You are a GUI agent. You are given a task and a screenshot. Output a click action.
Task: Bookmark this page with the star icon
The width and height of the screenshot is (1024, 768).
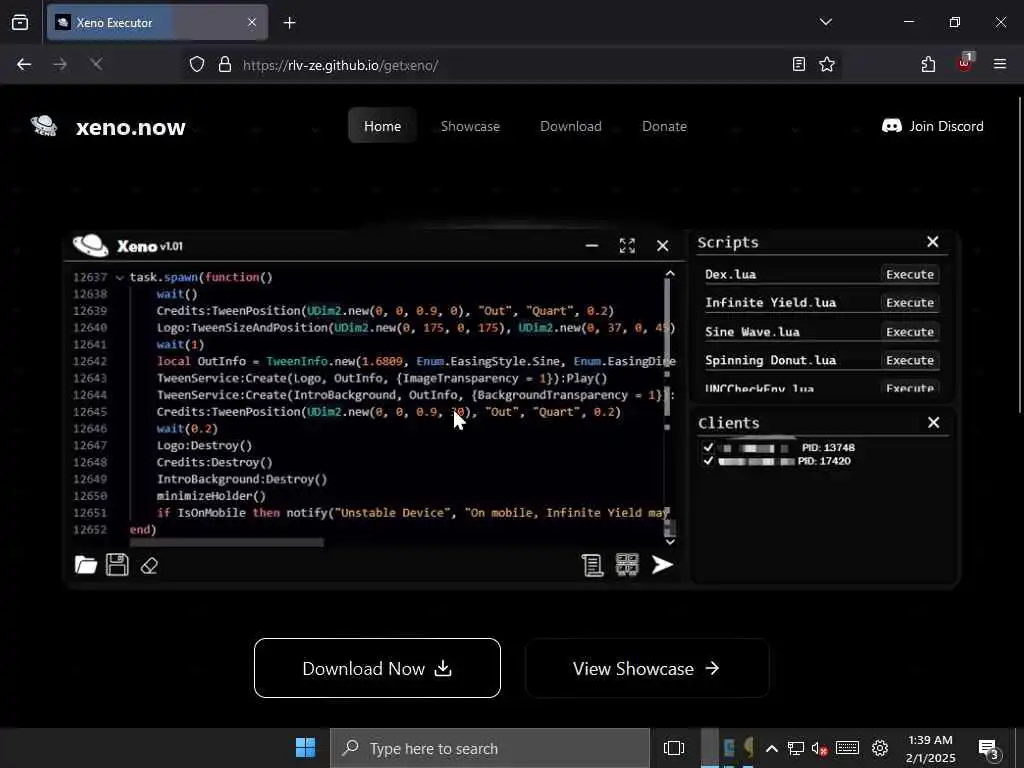(x=827, y=64)
